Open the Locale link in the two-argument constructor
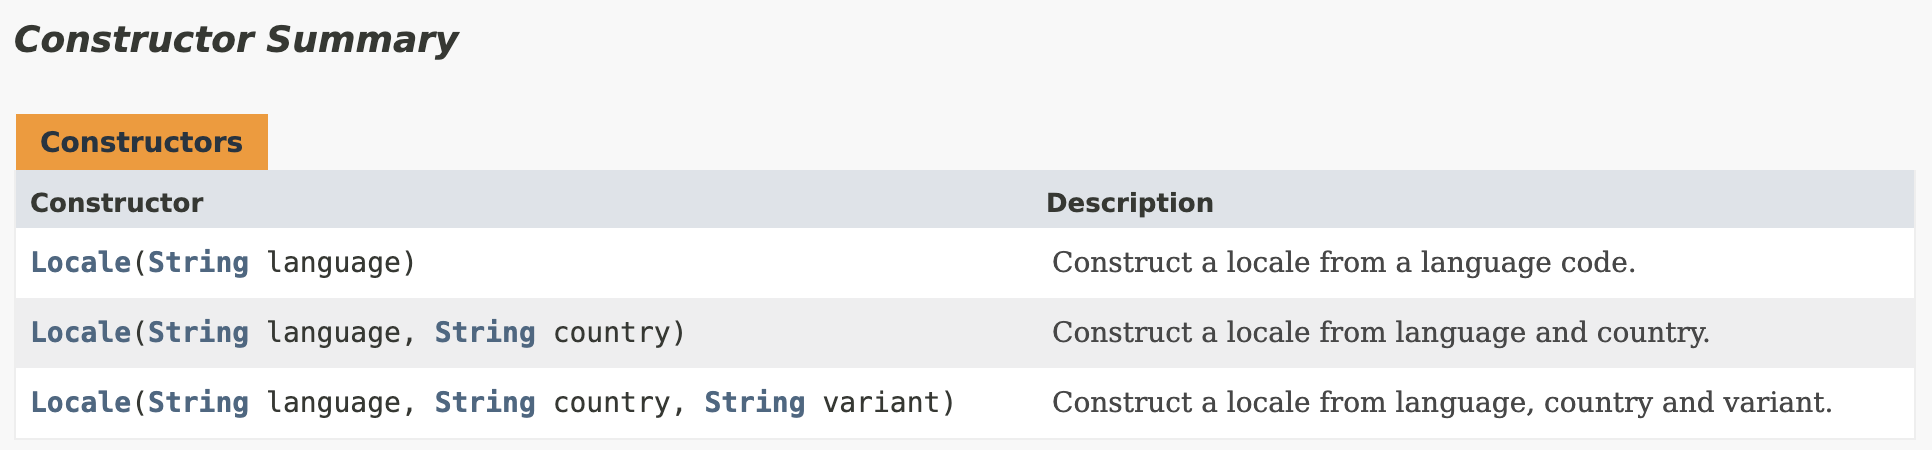 pyautogui.click(x=80, y=332)
